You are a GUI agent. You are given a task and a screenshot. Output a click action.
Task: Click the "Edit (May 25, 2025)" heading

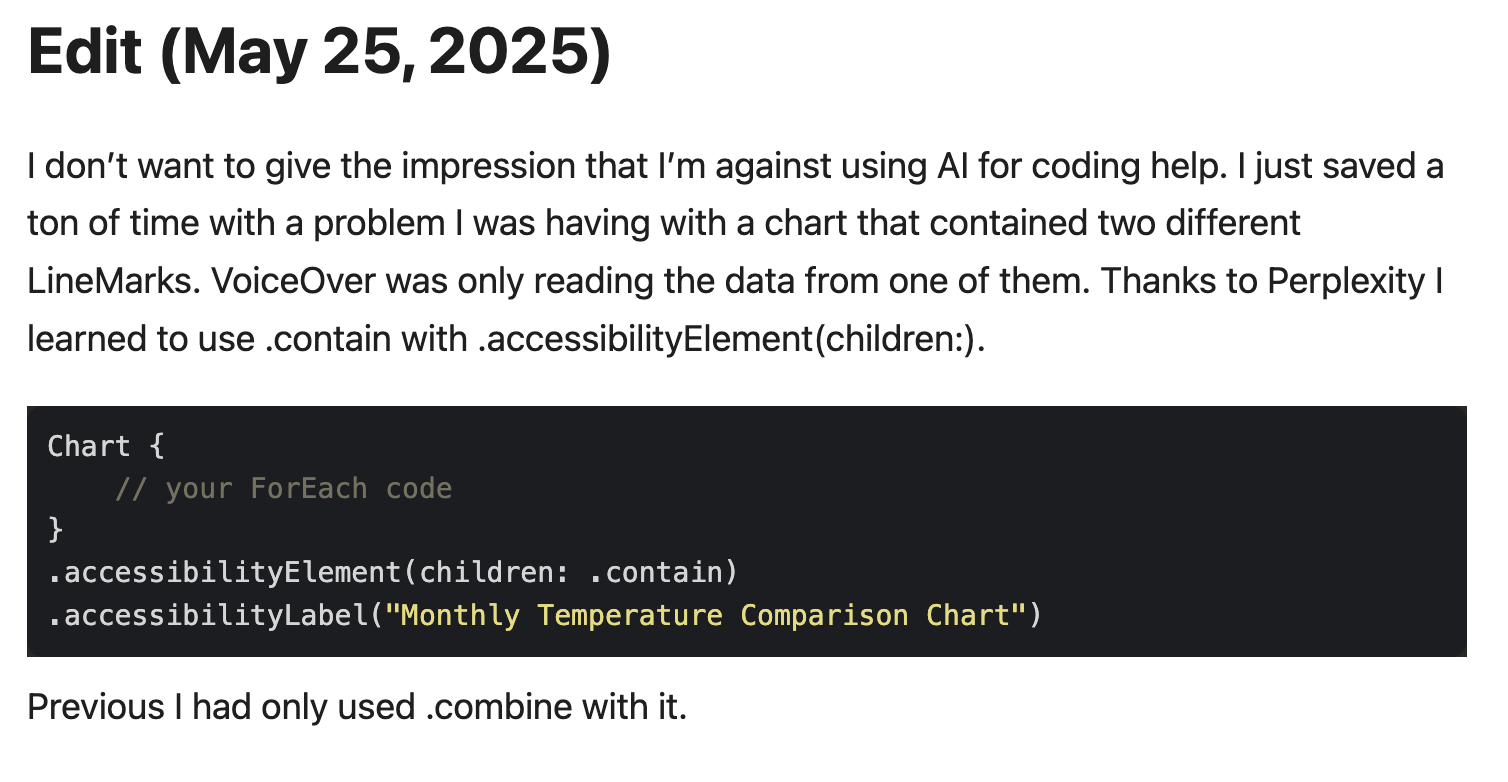point(319,52)
